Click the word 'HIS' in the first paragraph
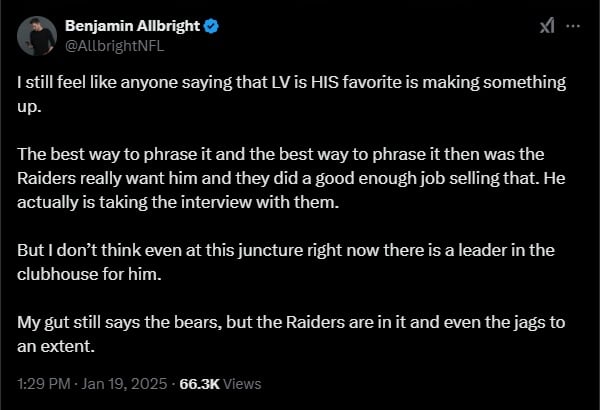This screenshot has width=600, height=410. point(324,82)
